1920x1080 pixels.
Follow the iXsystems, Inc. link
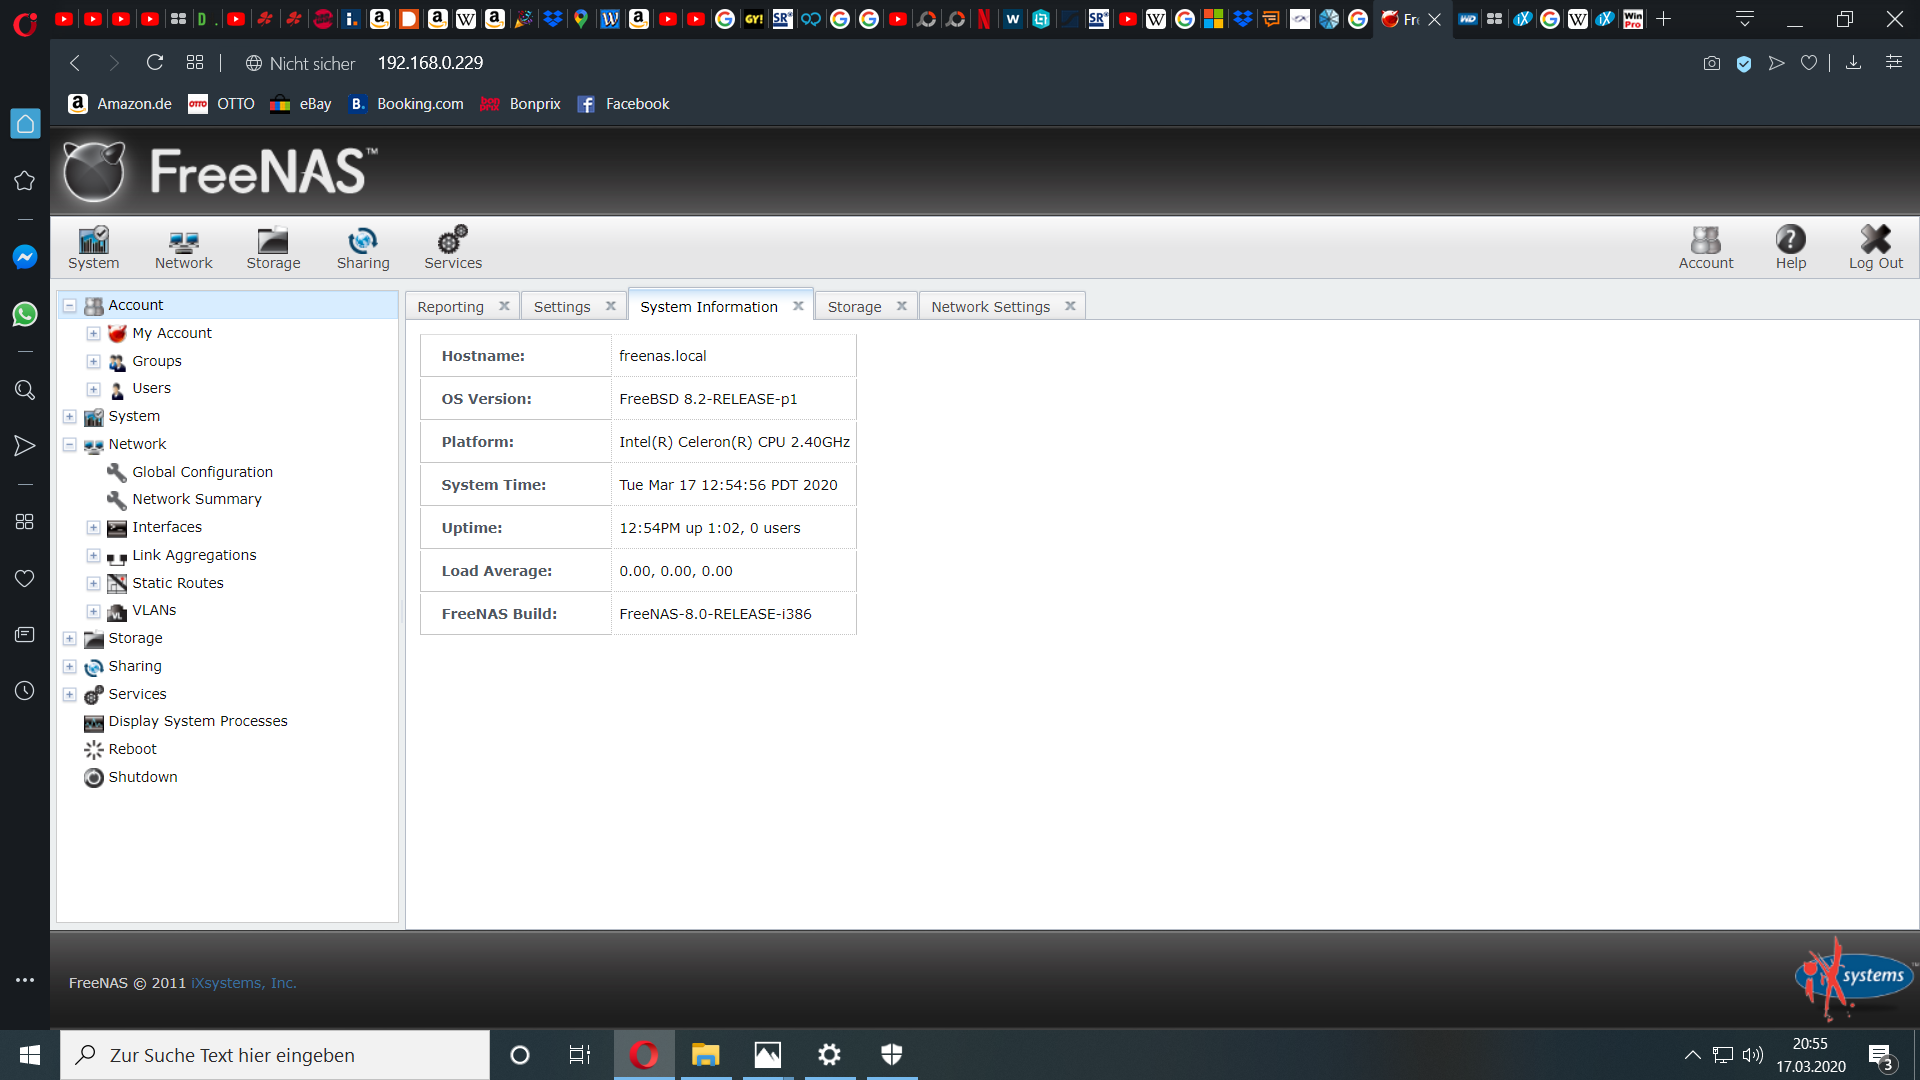pos(244,983)
